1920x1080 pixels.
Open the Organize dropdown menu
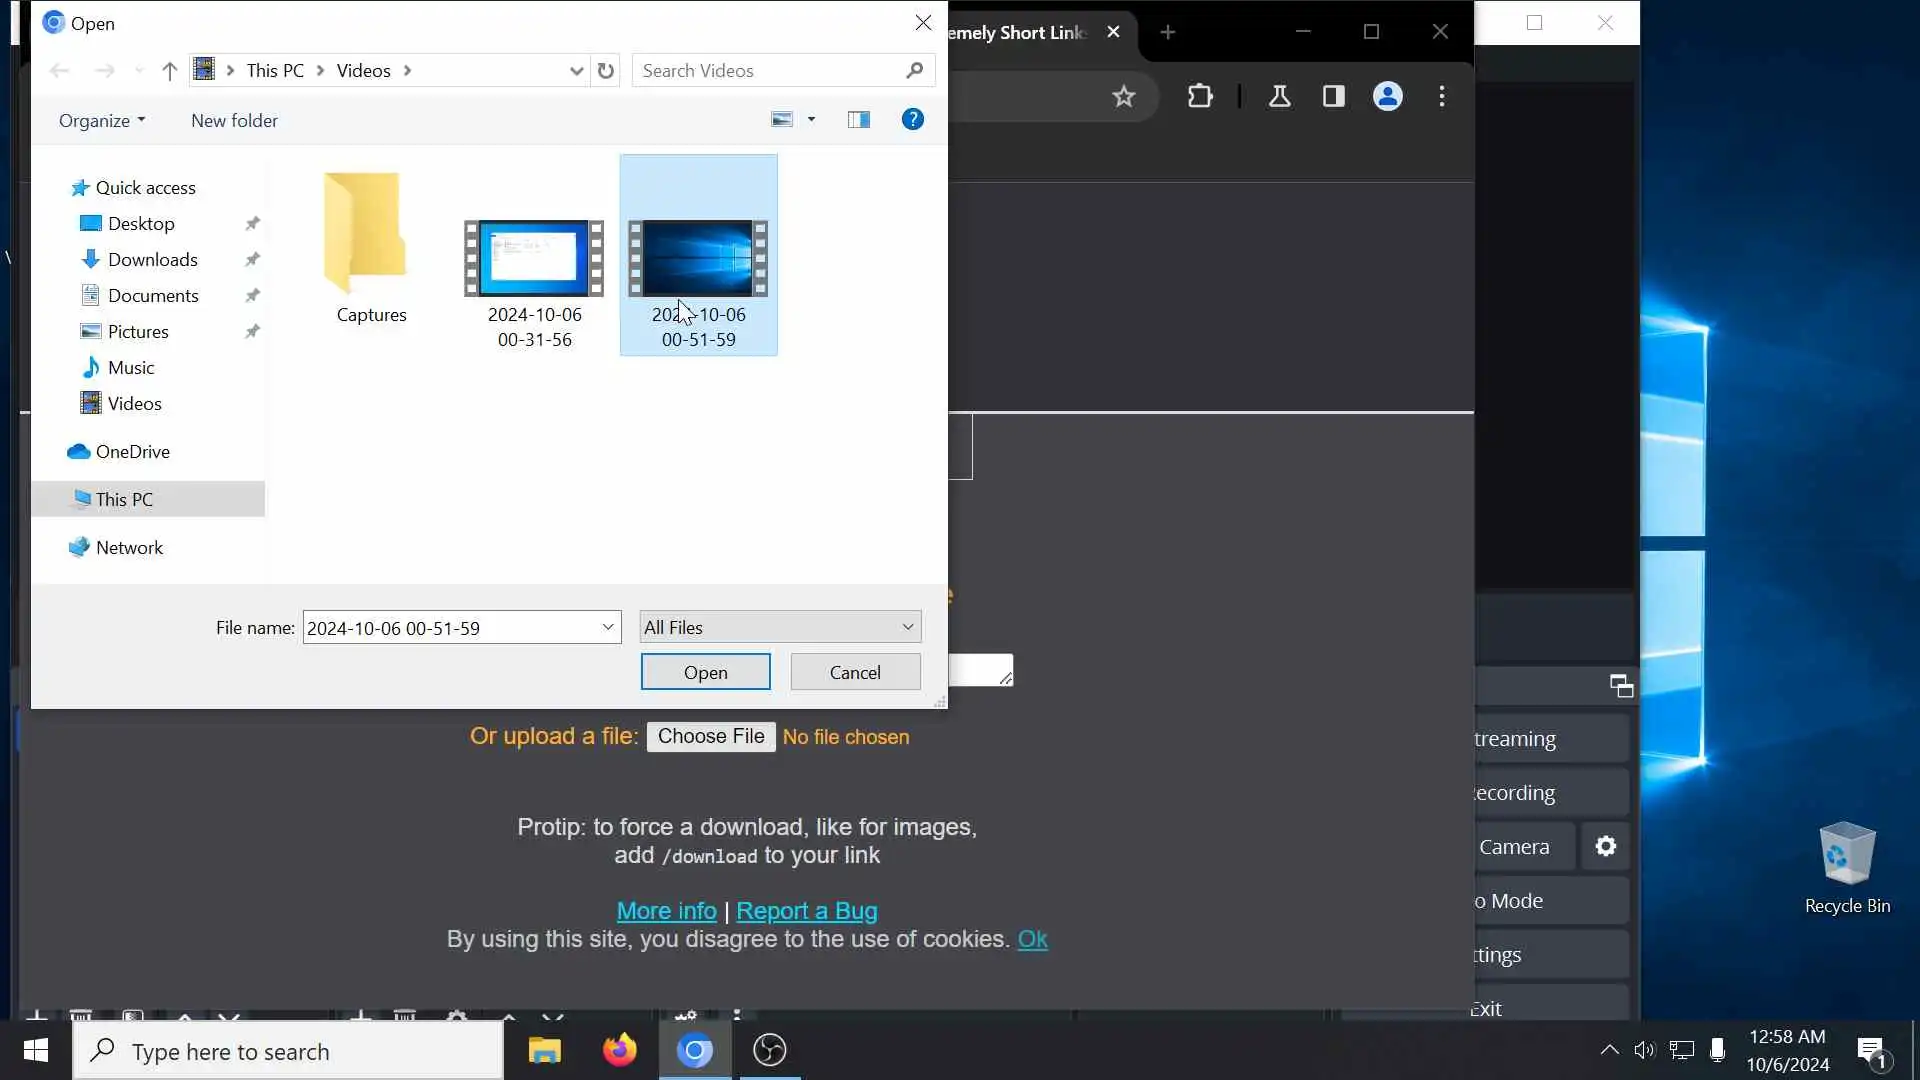click(x=101, y=120)
